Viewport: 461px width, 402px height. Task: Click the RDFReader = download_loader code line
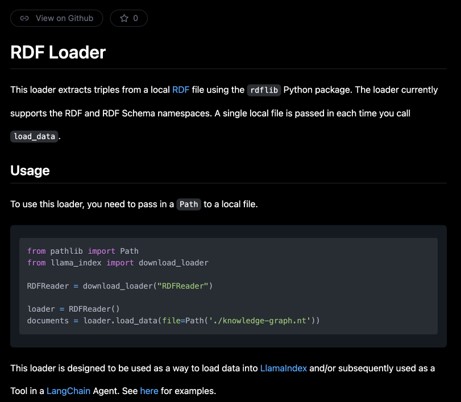click(x=120, y=286)
